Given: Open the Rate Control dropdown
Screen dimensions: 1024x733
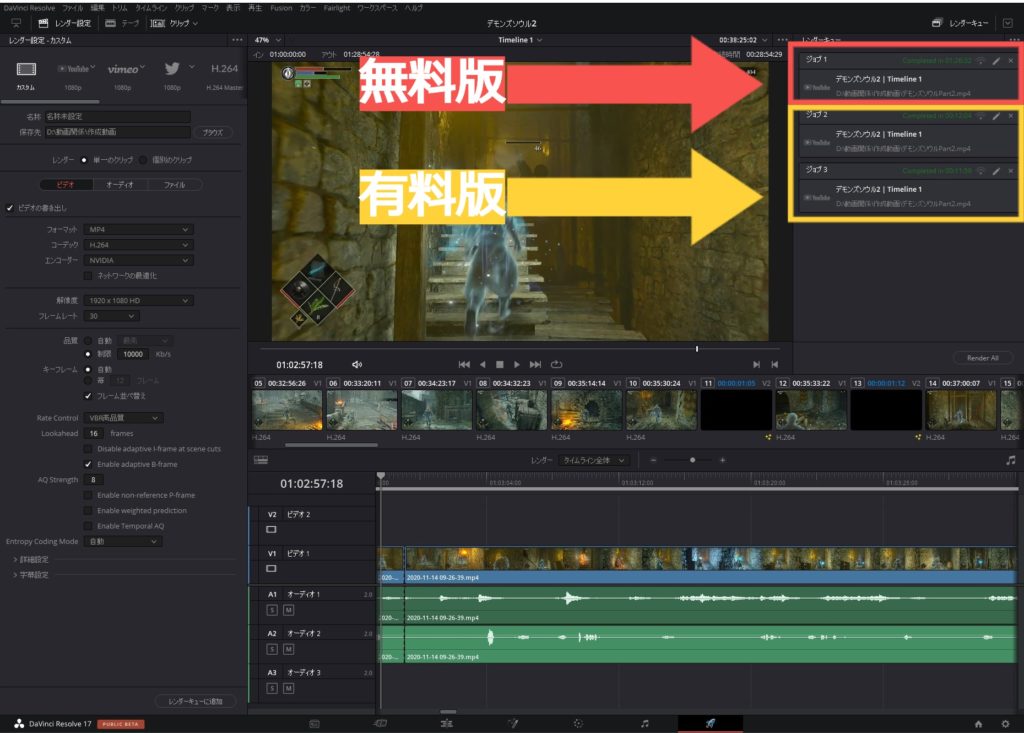Looking at the screenshot, I should [x=123, y=418].
